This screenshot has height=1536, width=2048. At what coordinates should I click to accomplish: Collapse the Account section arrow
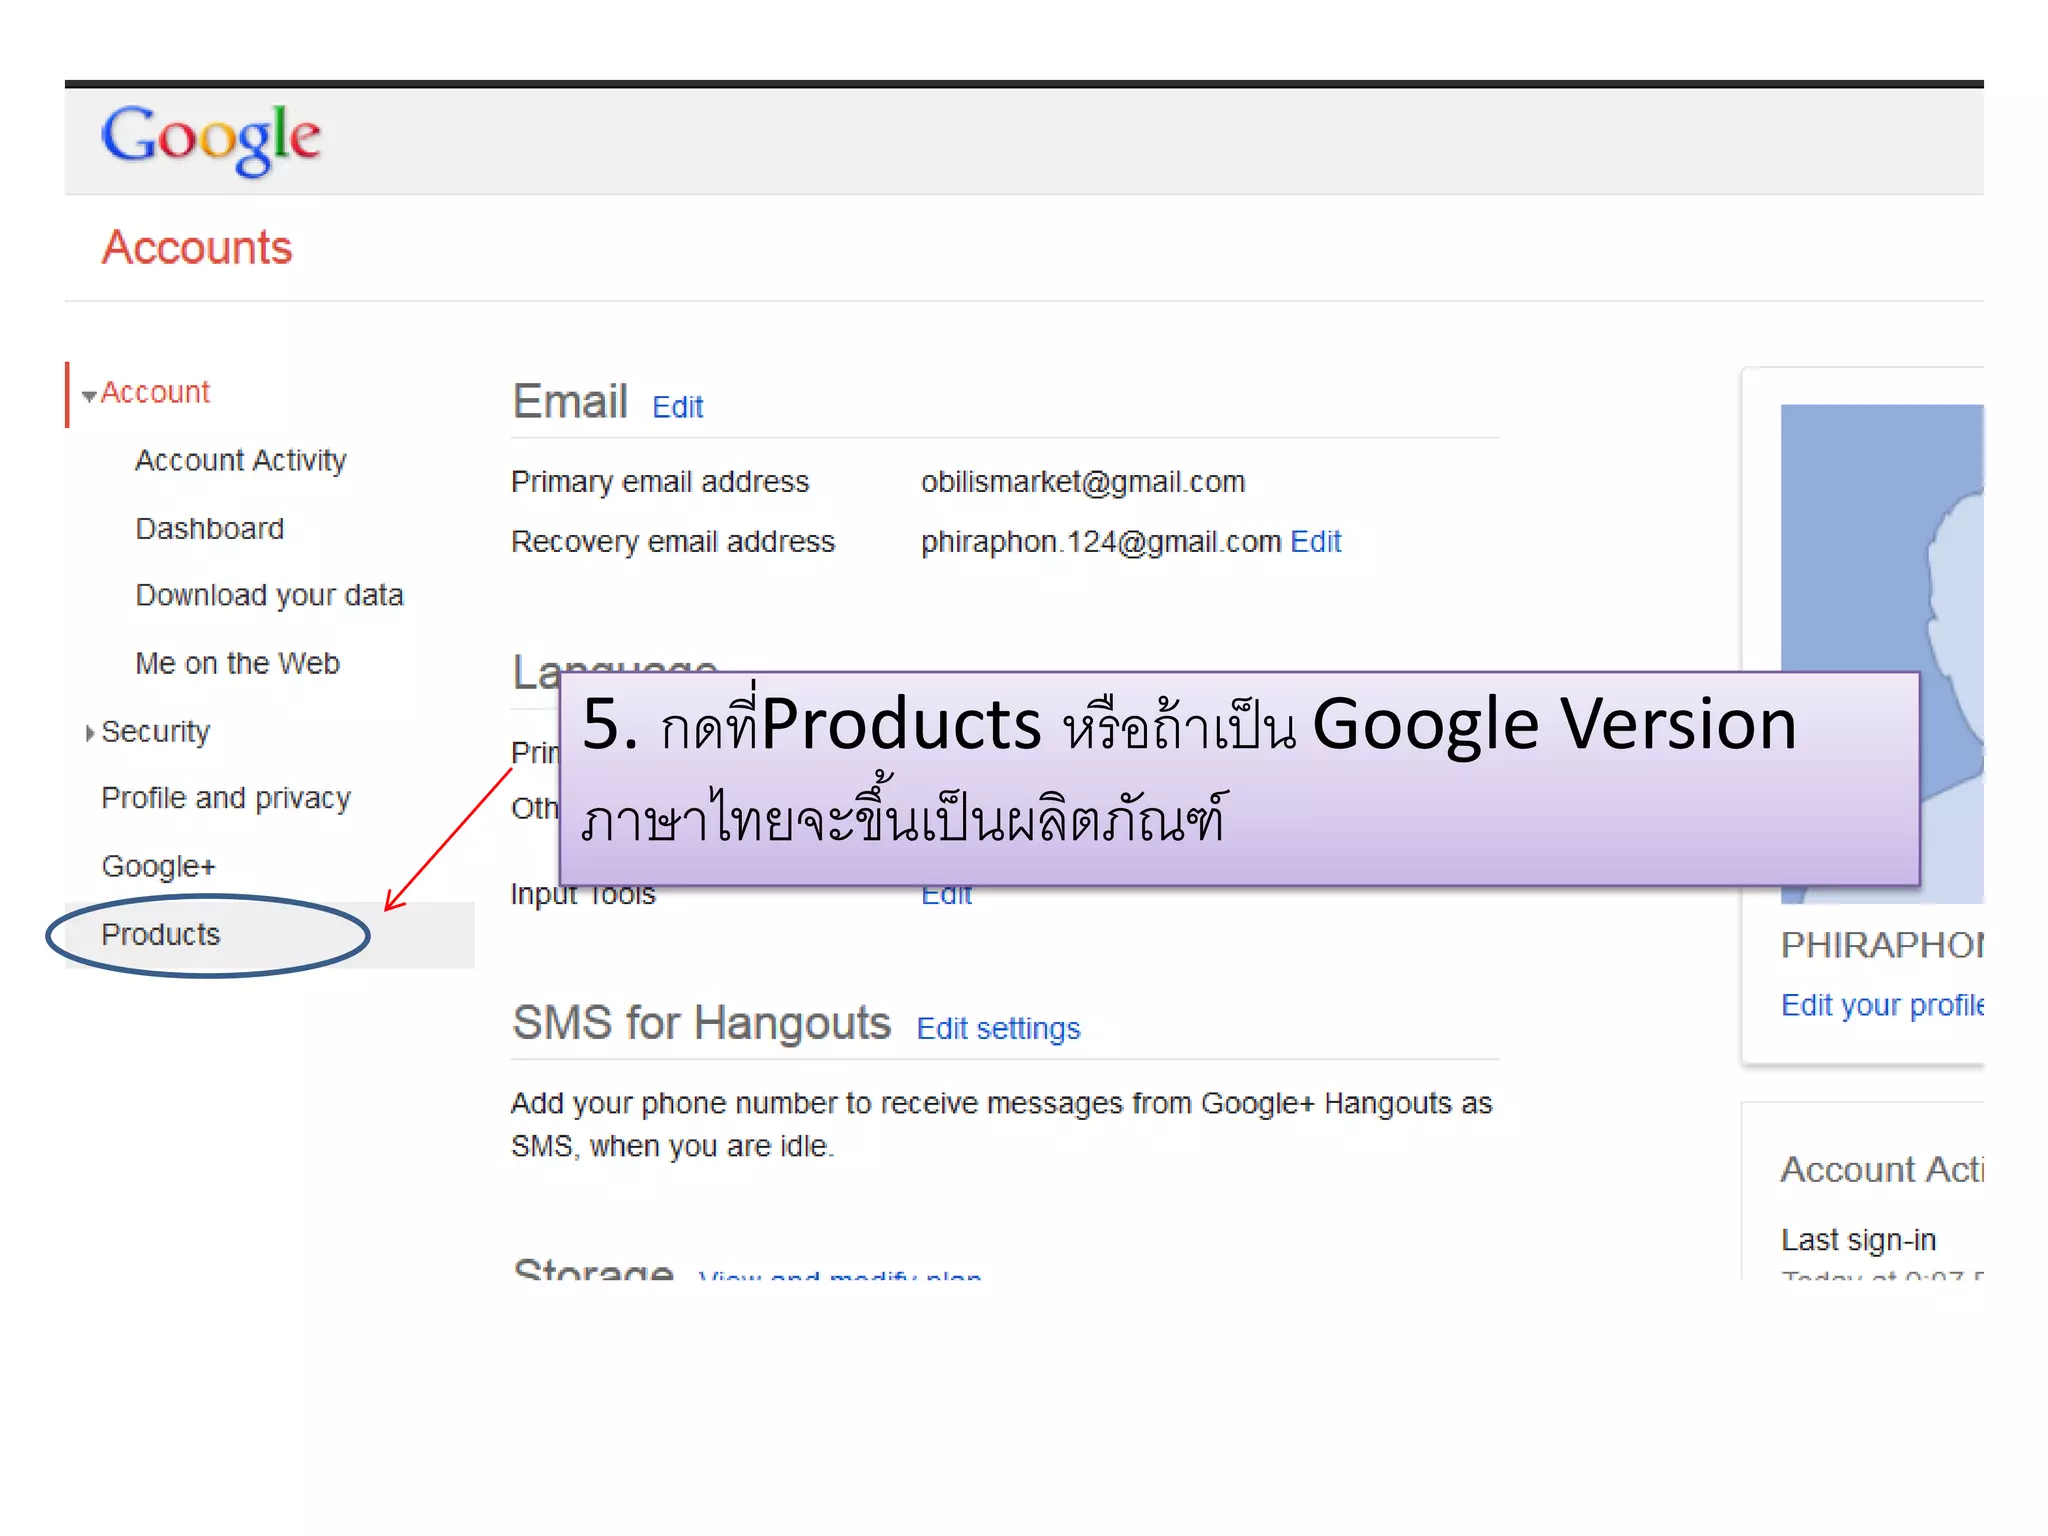tap(89, 396)
